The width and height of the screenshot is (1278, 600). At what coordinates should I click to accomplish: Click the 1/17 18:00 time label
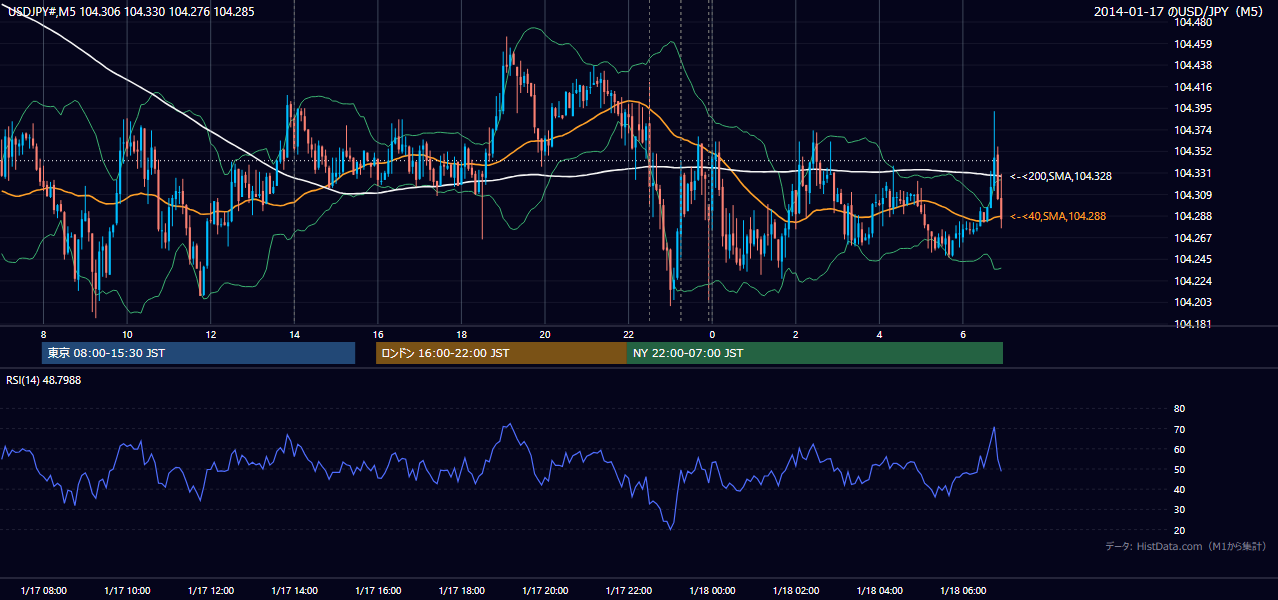pyautogui.click(x=461, y=590)
